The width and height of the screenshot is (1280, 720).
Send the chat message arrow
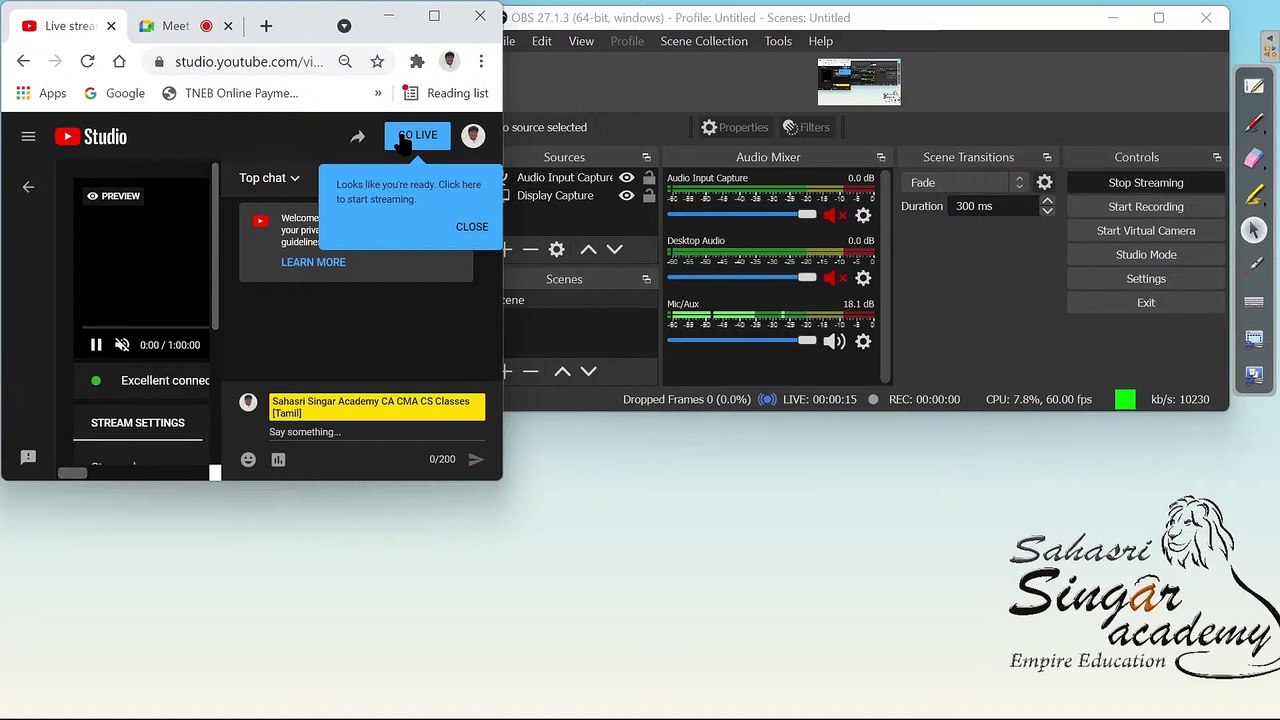pyautogui.click(x=476, y=460)
